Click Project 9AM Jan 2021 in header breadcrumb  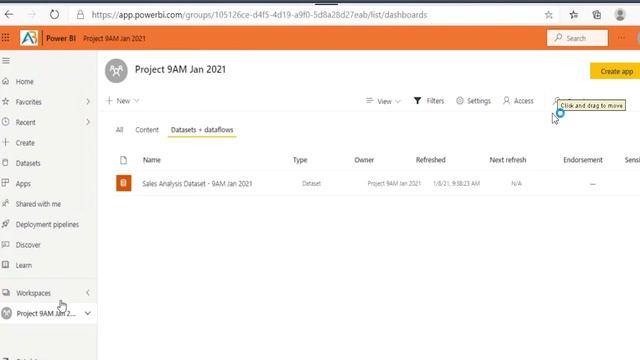pos(114,38)
